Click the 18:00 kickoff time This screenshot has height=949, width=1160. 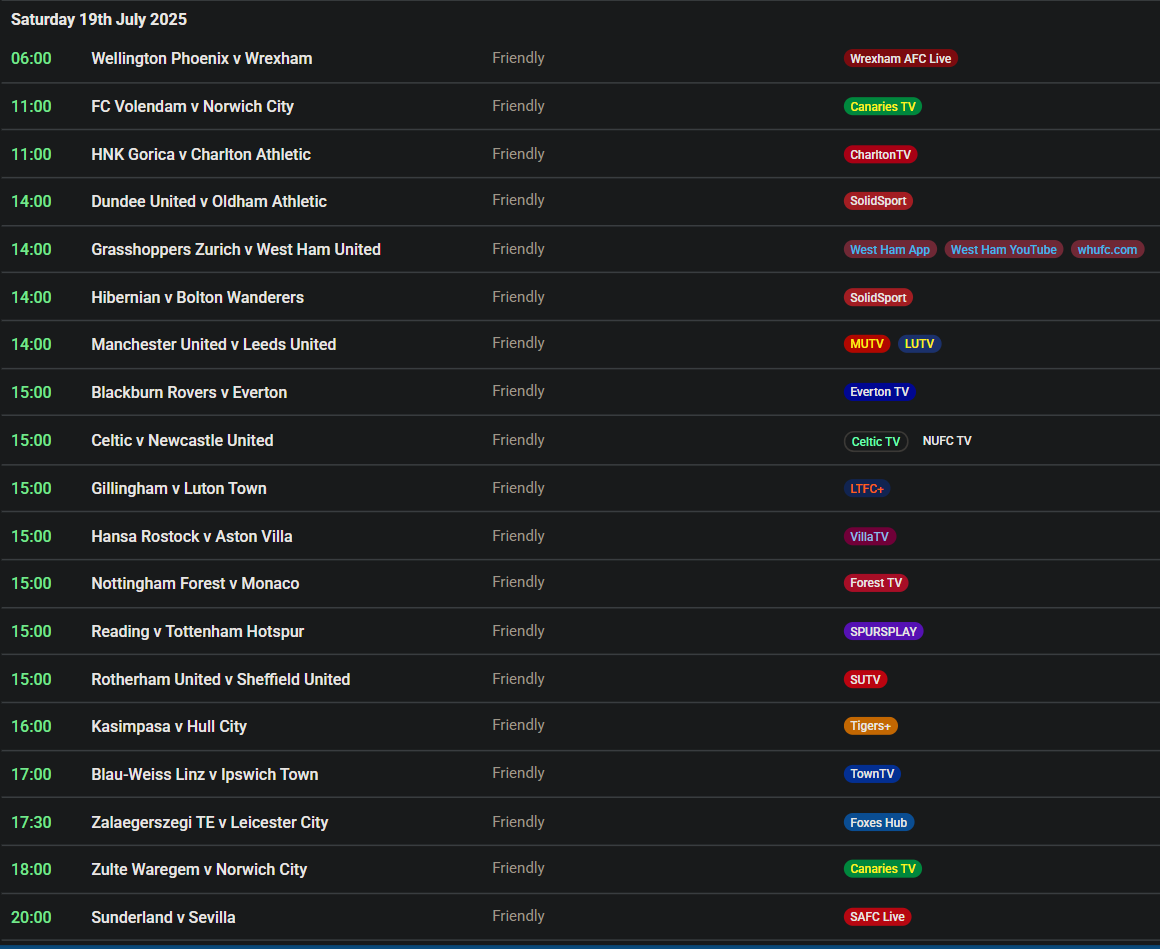point(31,870)
